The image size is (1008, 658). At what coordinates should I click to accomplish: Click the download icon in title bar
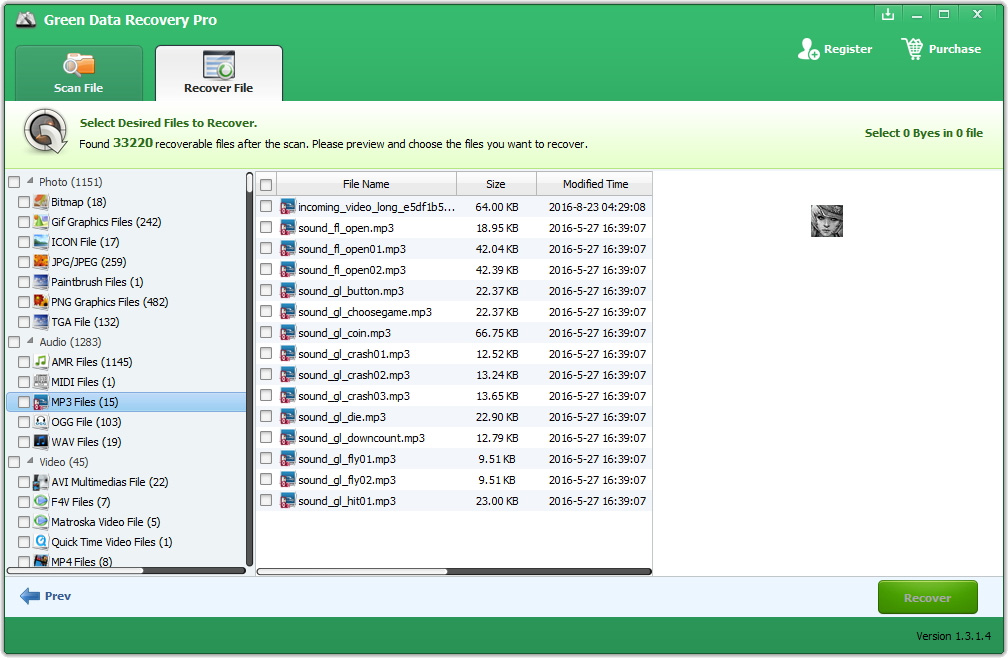887,14
